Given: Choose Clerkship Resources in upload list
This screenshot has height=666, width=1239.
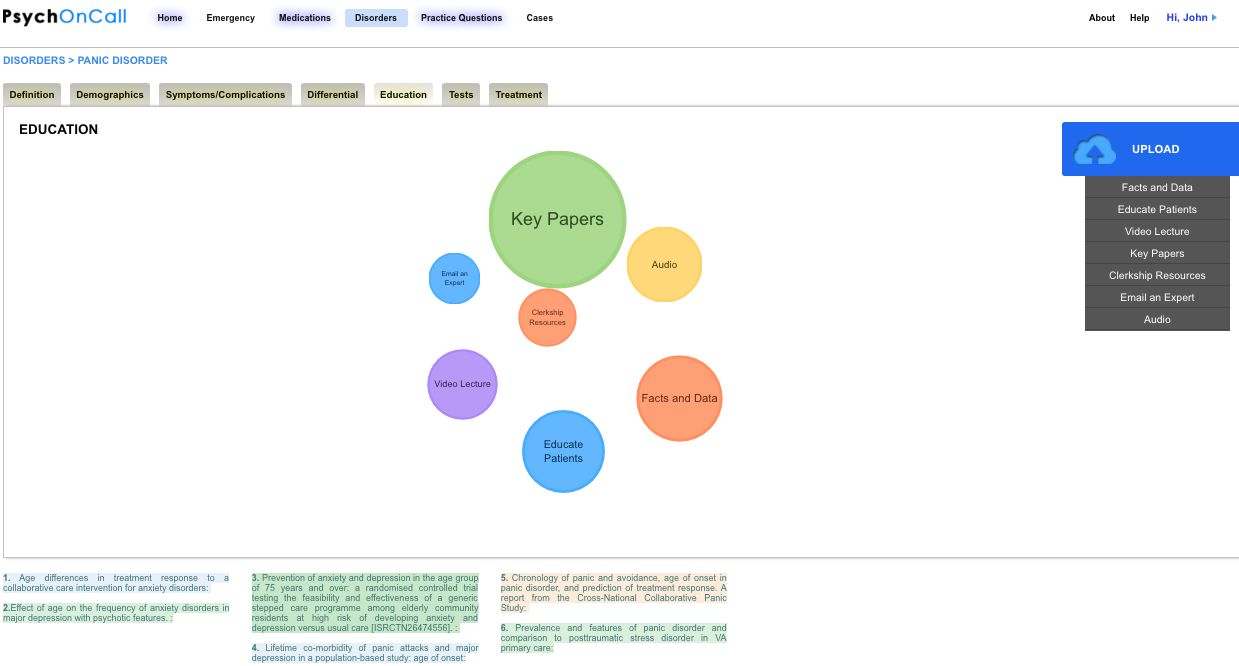Looking at the screenshot, I should tap(1157, 276).
